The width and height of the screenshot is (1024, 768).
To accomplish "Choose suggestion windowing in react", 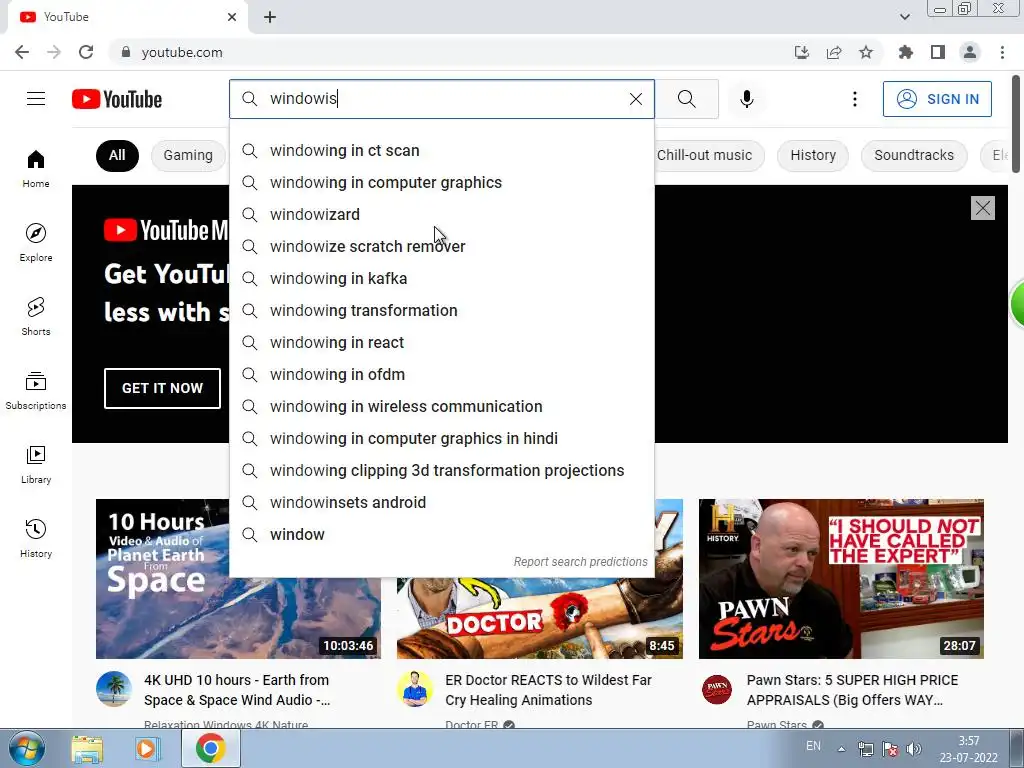I will pos(441,342).
